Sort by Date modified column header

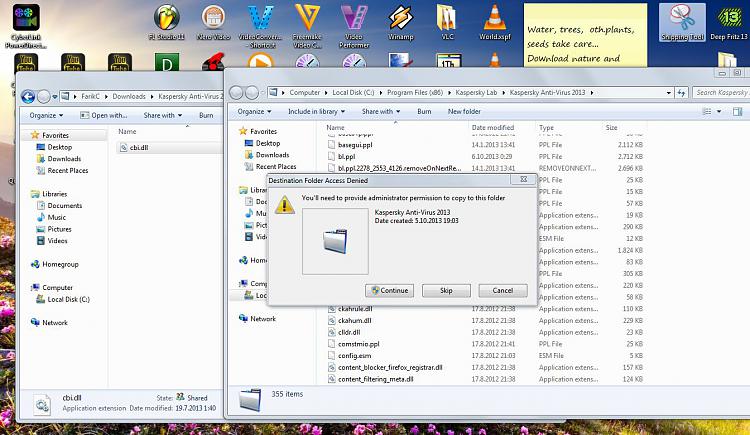(x=493, y=127)
